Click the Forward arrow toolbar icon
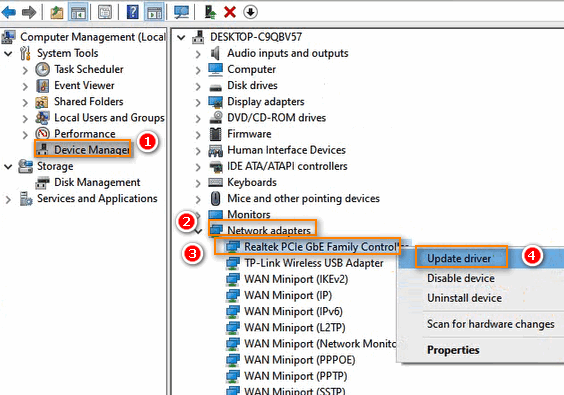Screen dimensions: 564x395 pos(29,12)
